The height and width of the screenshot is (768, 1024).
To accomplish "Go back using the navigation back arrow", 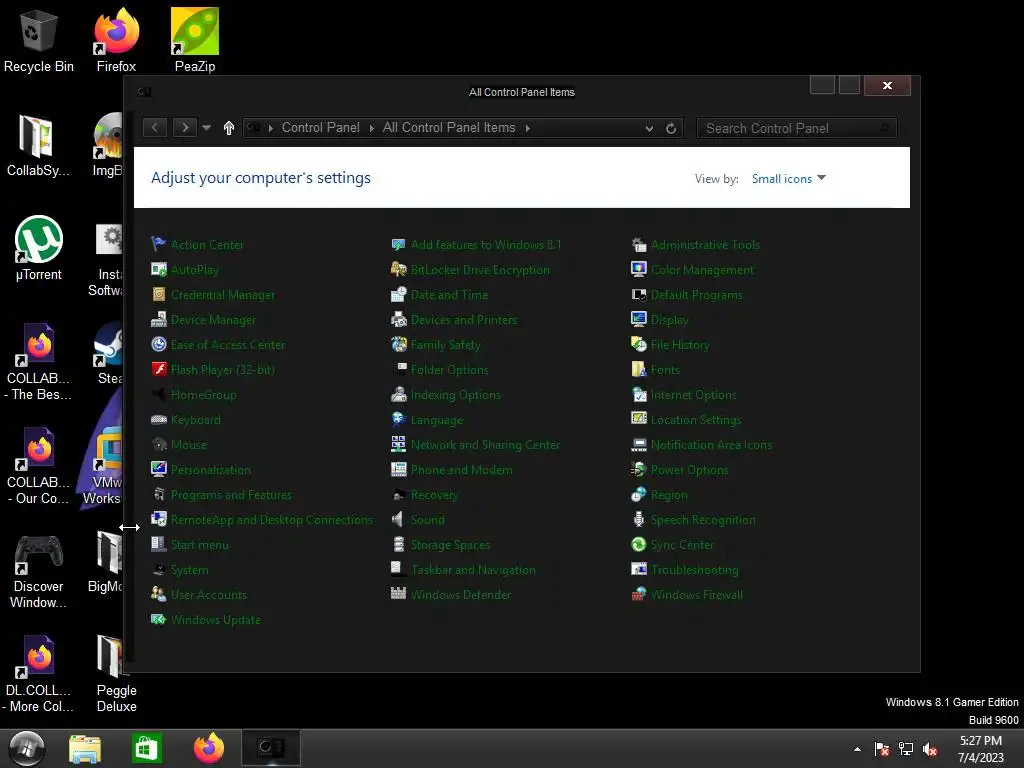I will click(155, 127).
